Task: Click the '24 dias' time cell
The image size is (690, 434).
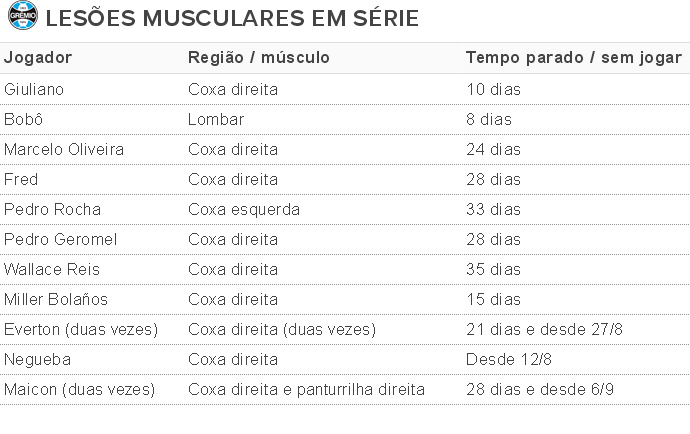Action: coord(493,149)
